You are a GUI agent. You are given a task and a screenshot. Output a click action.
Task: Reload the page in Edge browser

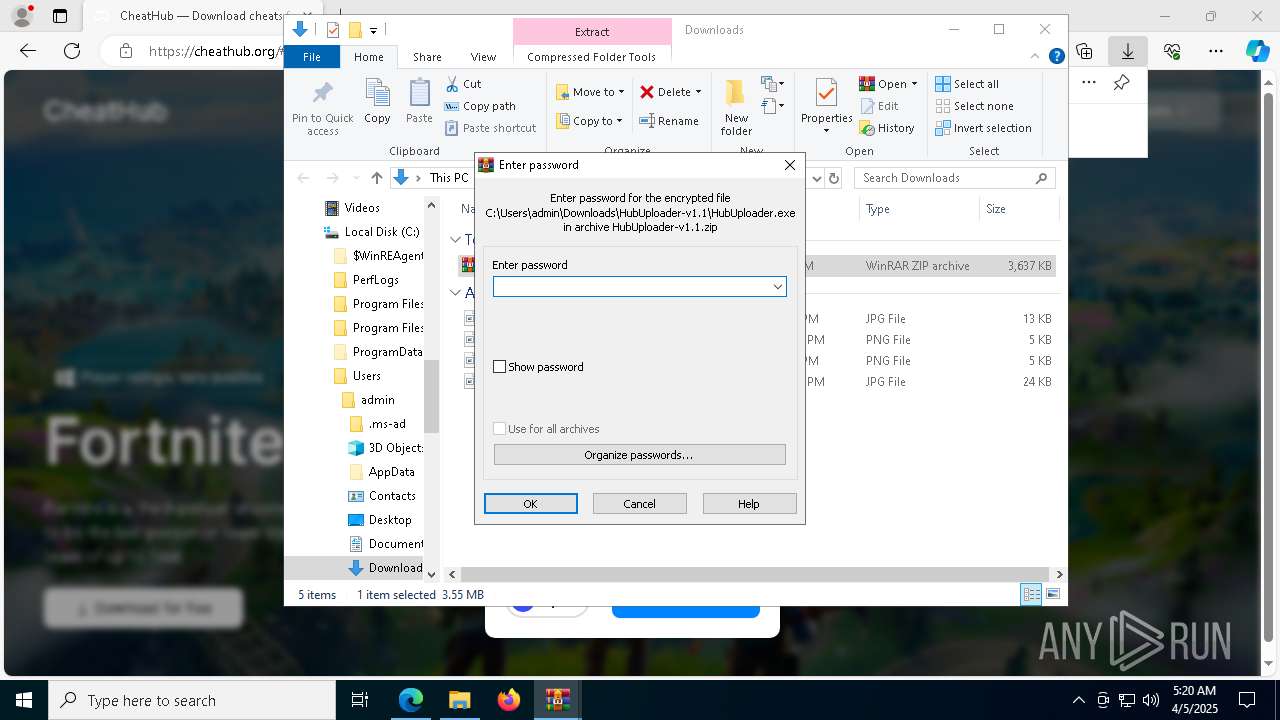click(72, 51)
